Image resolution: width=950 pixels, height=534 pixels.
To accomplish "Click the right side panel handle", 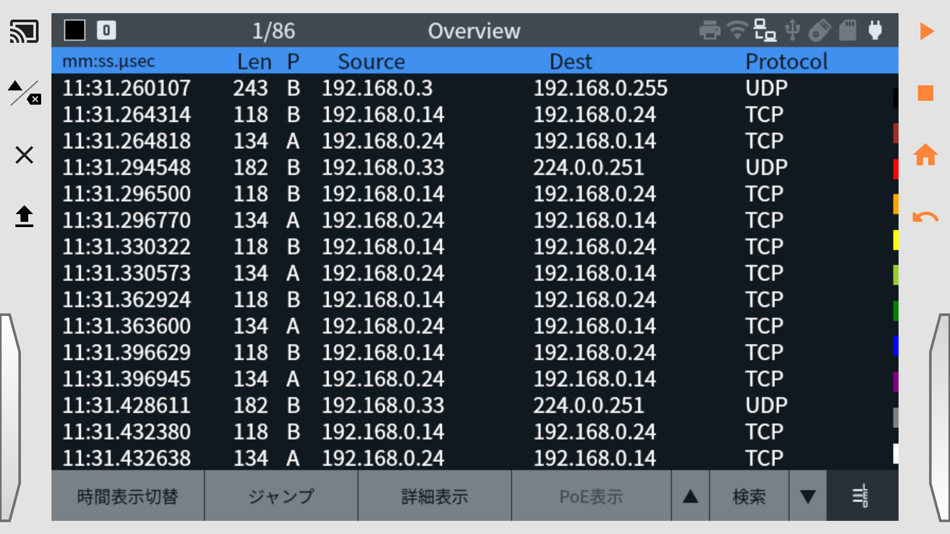I will point(940,417).
